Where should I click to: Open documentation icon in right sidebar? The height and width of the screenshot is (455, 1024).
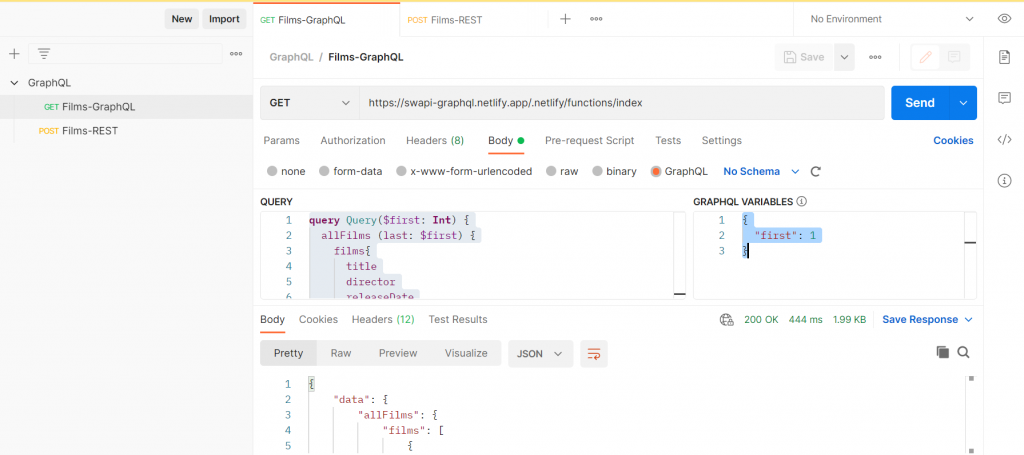(x=1004, y=57)
